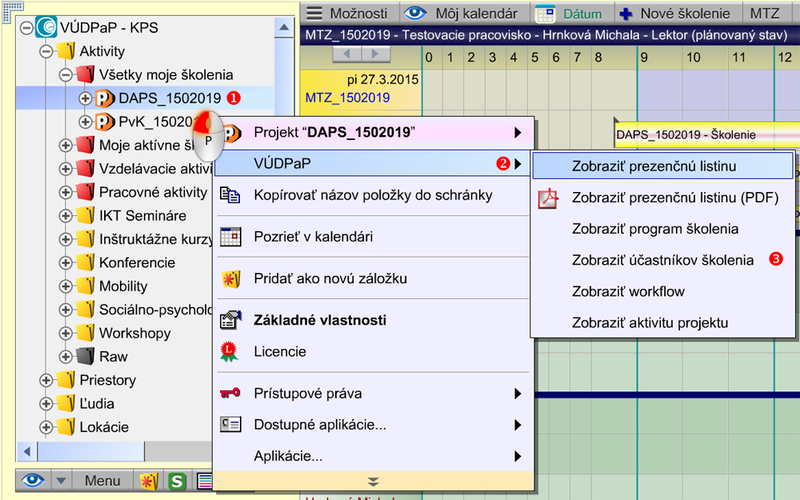This screenshot has width=800, height=500.
Task: Collapse the Všetky moje školenia folder
Action: (x=65, y=75)
